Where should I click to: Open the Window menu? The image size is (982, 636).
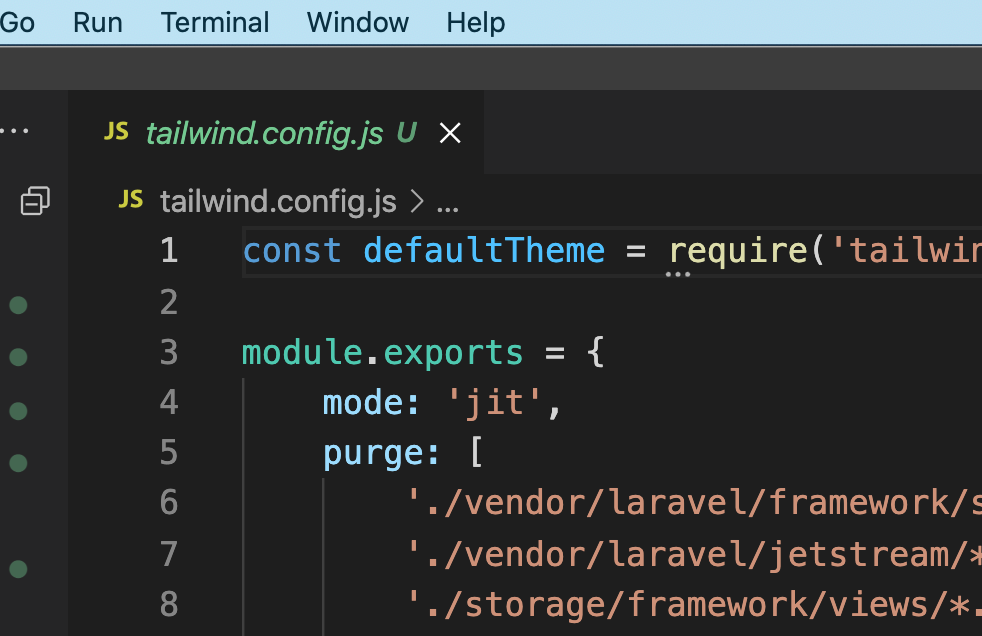[357, 22]
